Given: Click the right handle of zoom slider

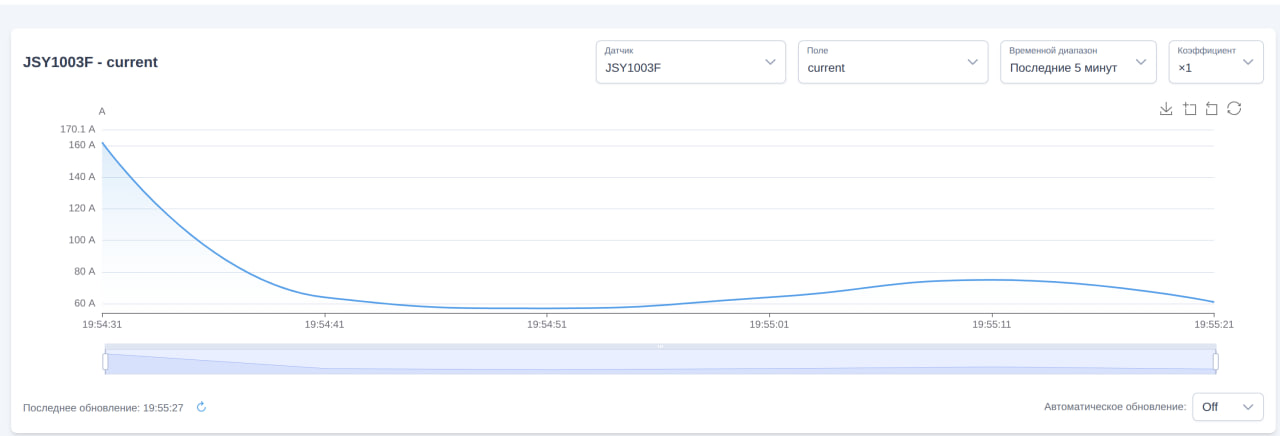Looking at the screenshot, I should (x=1216, y=361).
